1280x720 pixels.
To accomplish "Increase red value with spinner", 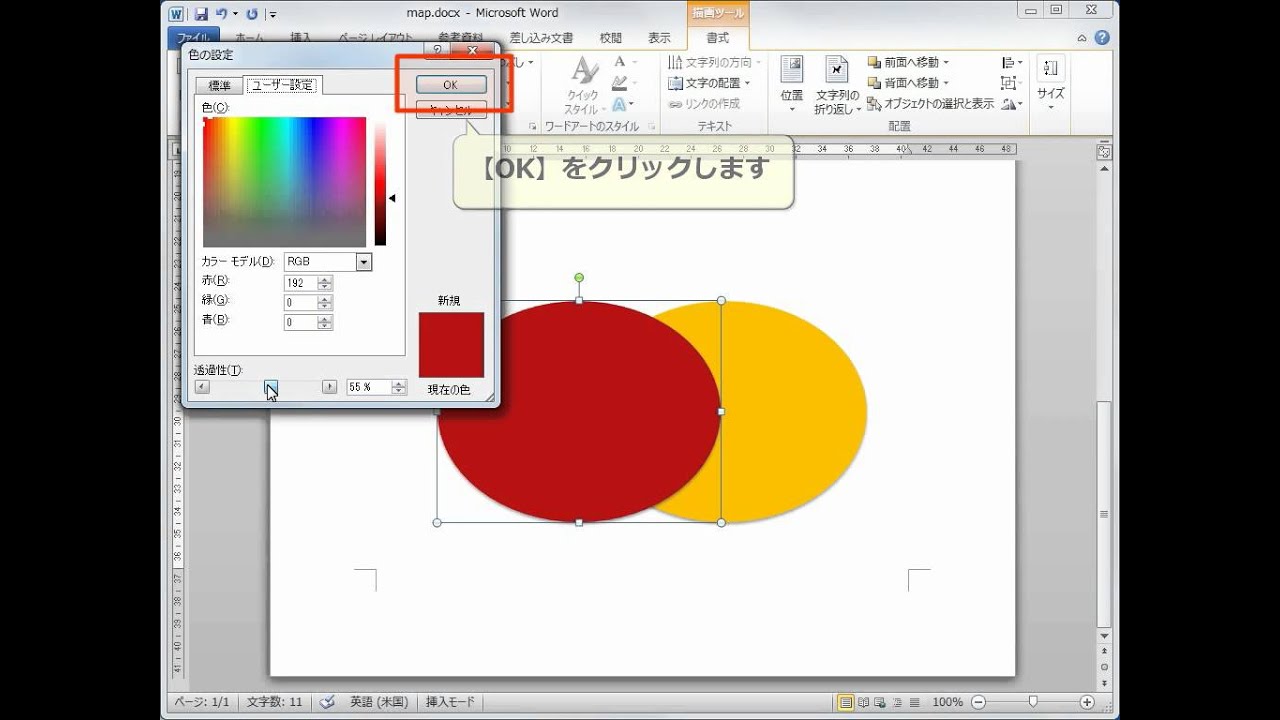I will (325, 279).
